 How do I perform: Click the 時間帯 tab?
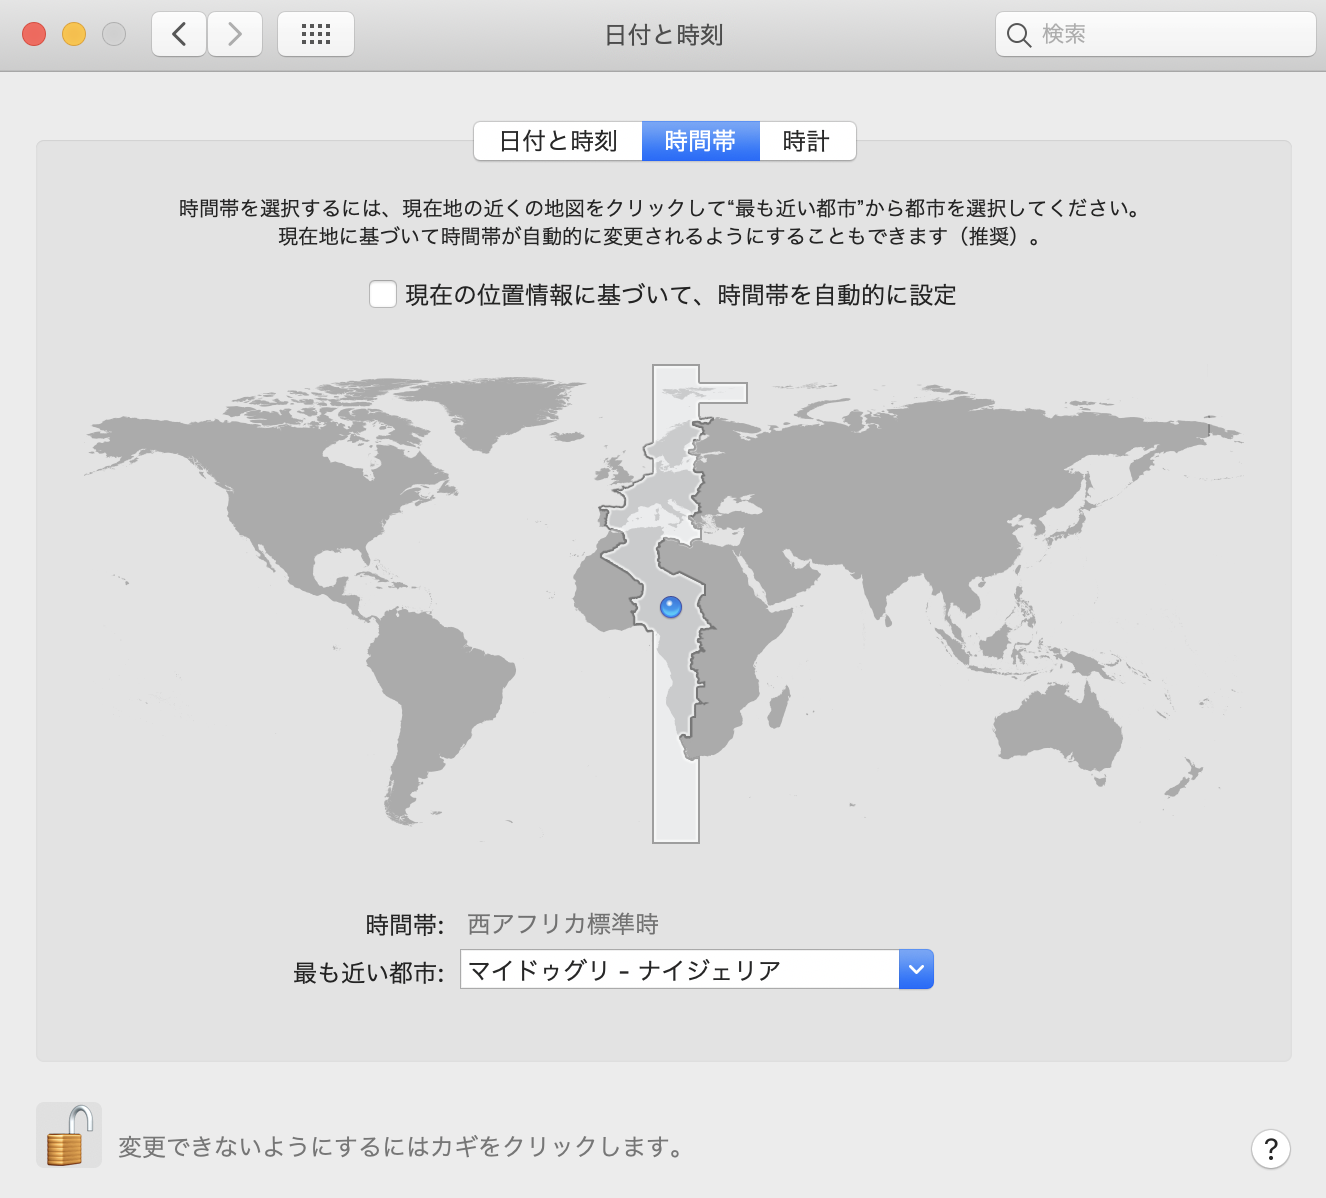point(700,141)
